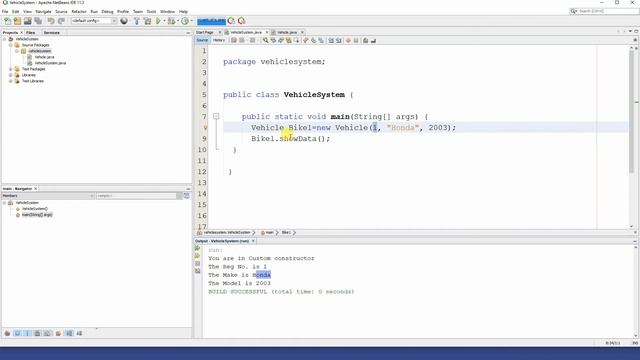This screenshot has width=640, height=360.
Task: Click the History view button
Action: 219,40
